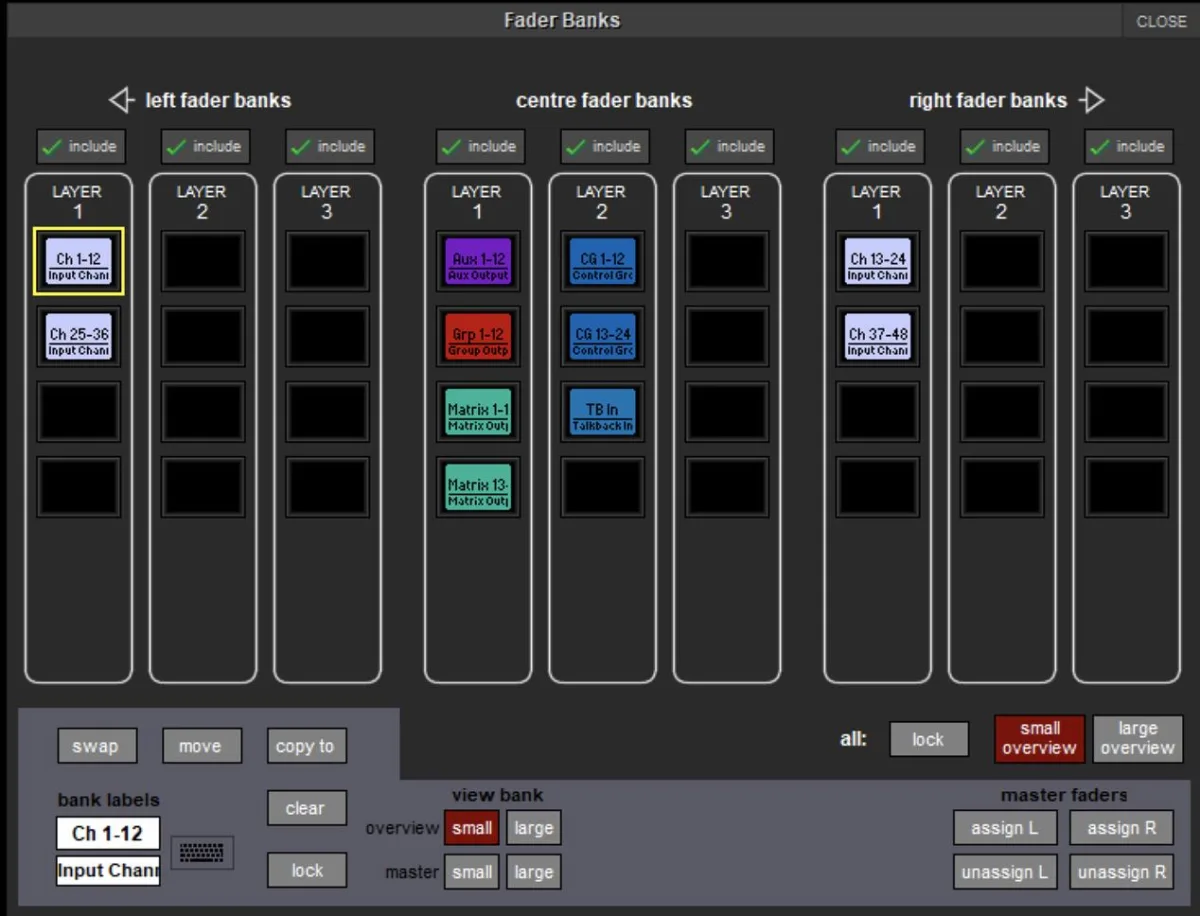Viewport: 1200px width, 916px height.
Task: Select the Aux 1-12 Aux Output bank
Action: click(x=478, y=262)
